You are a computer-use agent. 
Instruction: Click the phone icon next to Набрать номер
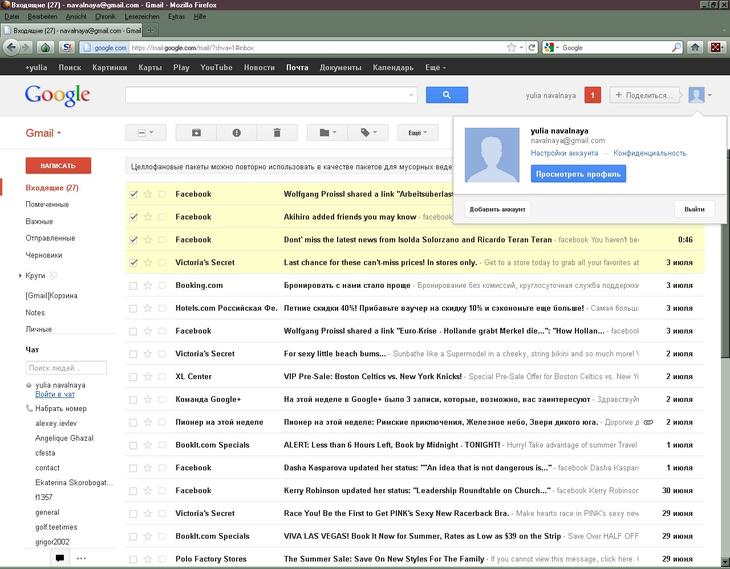[29, 408]
